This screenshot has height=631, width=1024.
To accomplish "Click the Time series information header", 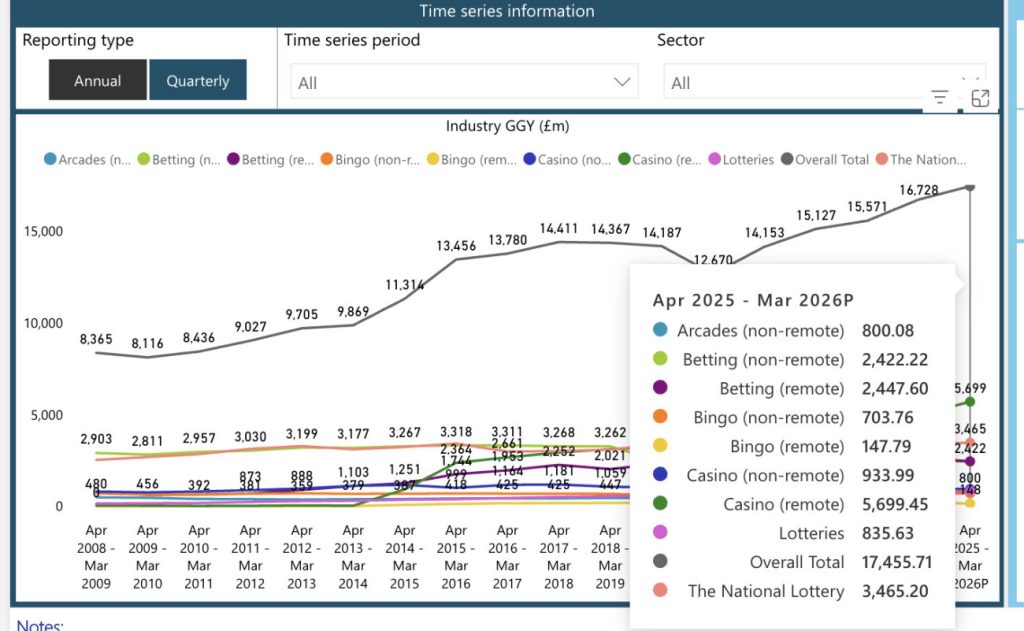I will 507,11.
